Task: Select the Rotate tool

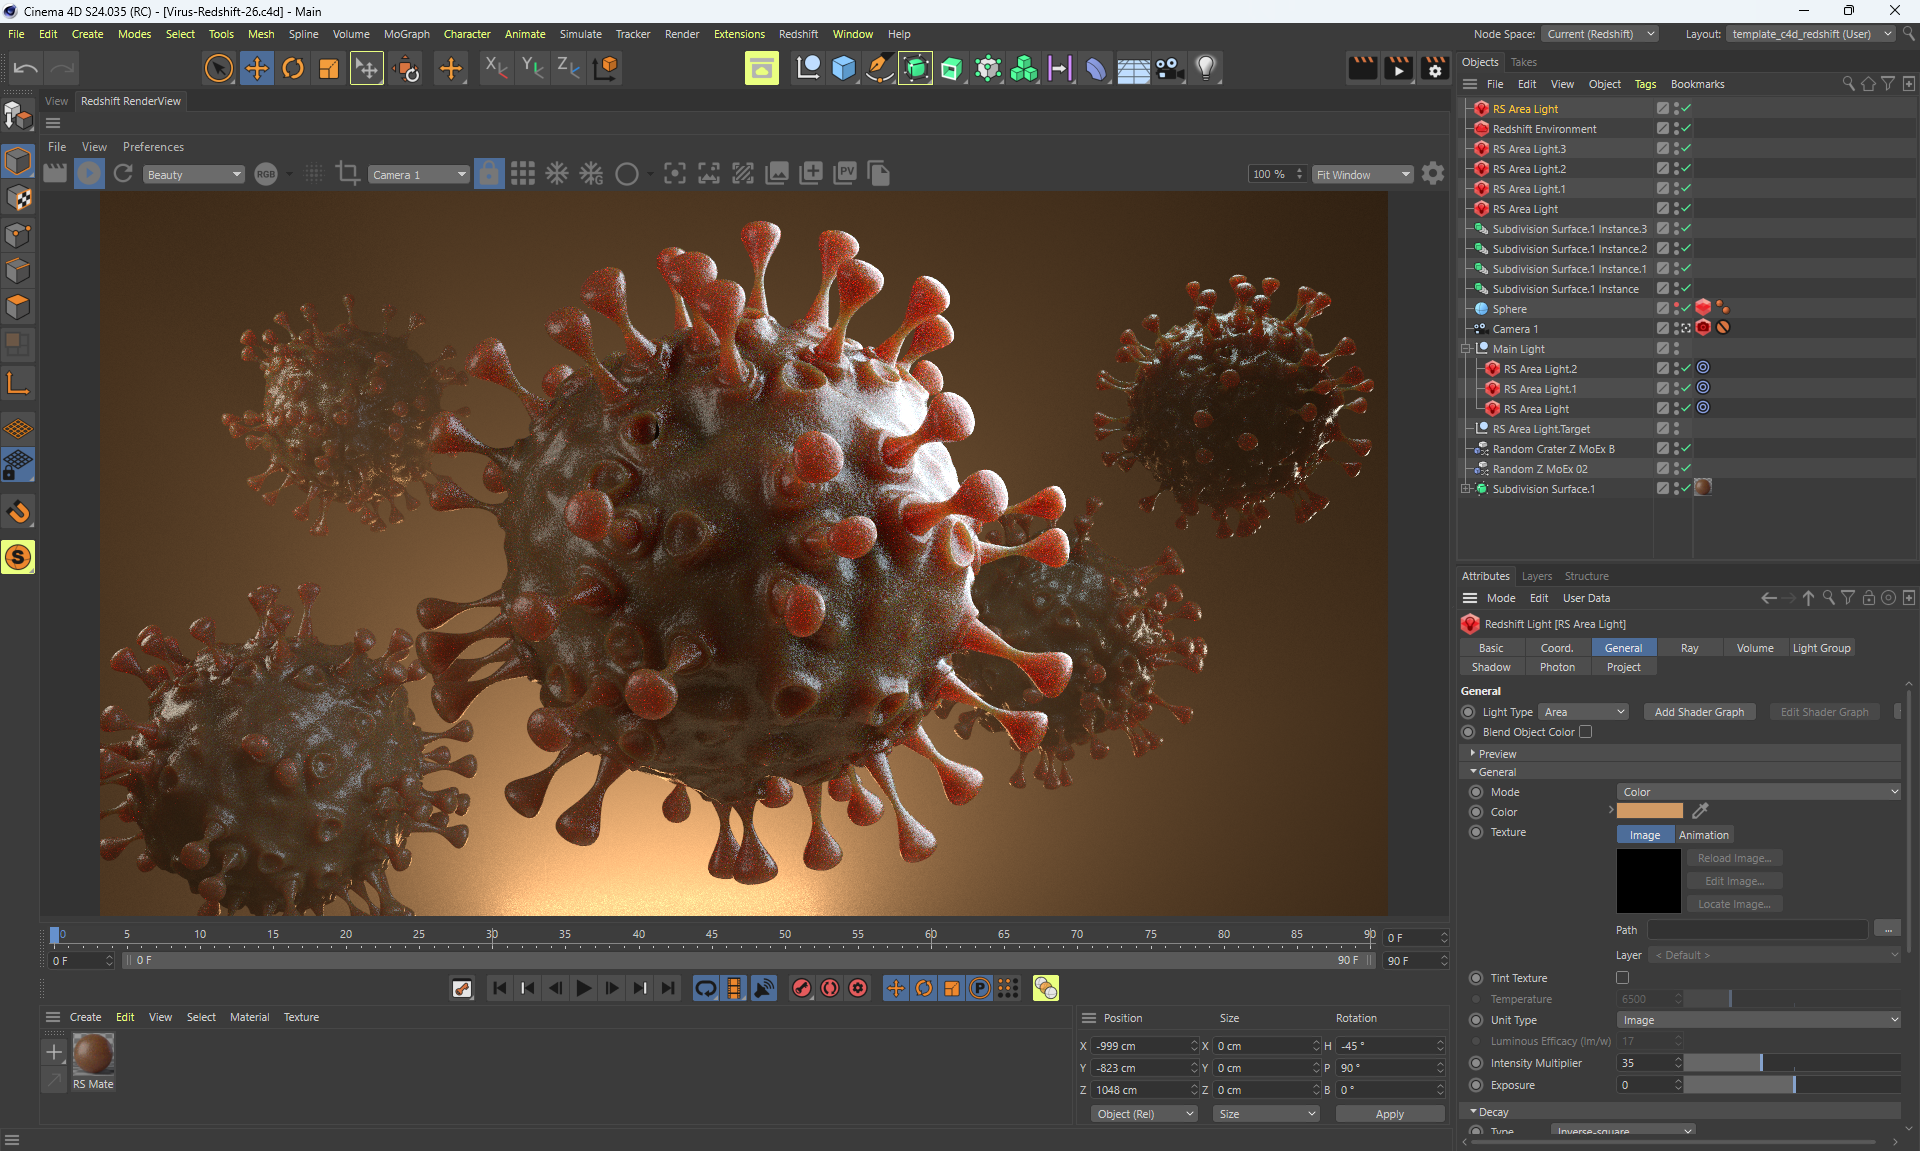Action: click(293, 68)
